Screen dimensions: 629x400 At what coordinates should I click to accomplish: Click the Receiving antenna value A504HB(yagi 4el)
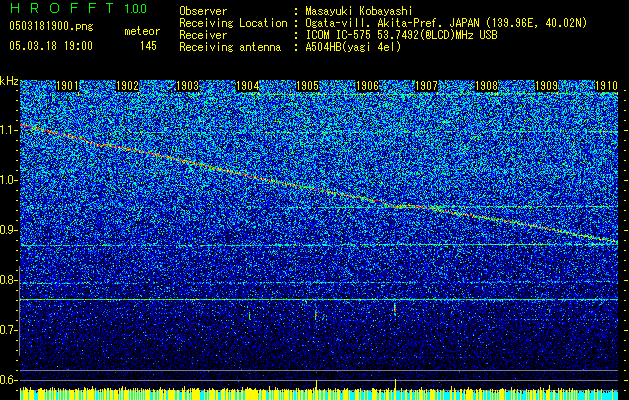click(x=353, y=47)
